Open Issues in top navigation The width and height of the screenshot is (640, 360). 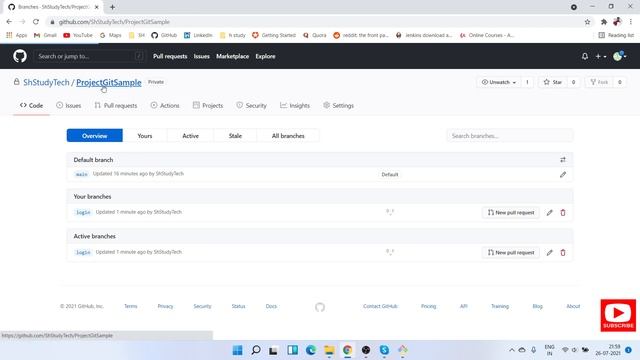point(201,56)
